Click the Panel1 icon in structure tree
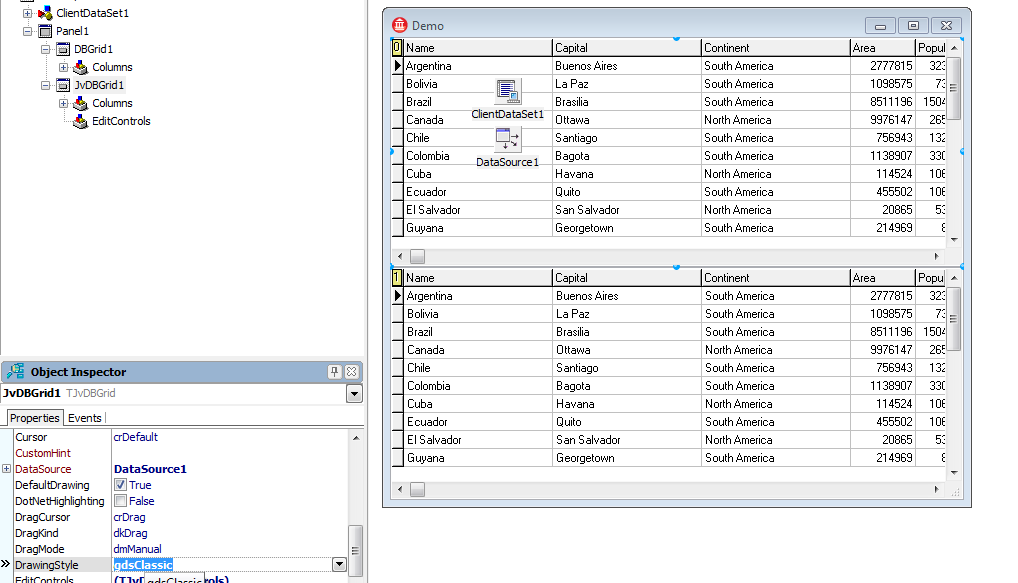Image resolution: width=1018 pixels, height=583 pixels. (x=45, y=31)
